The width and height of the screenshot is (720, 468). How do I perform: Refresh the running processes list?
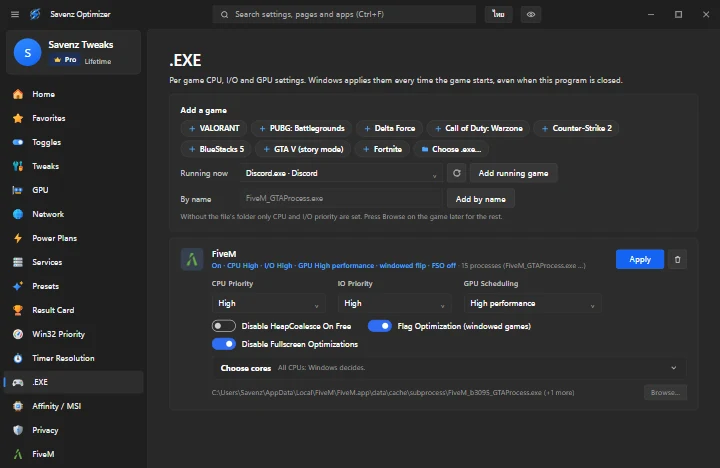(456, 173)
